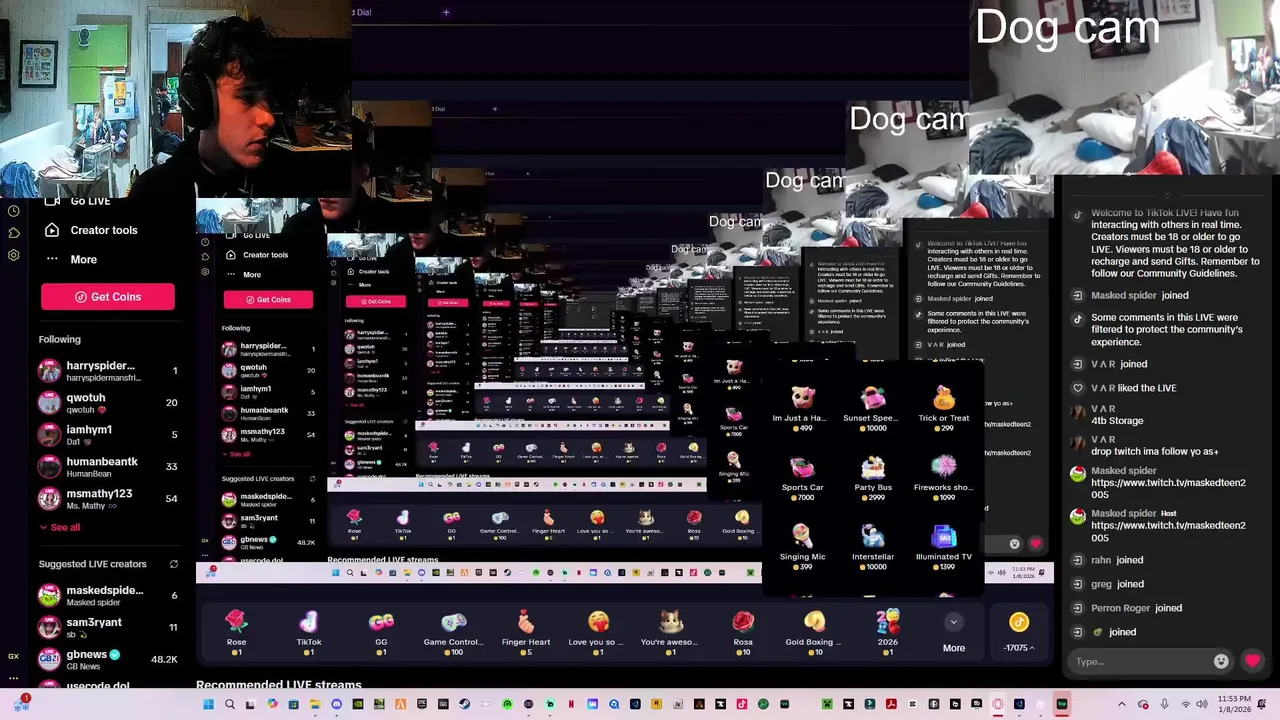Click the streamer webcam preview

pyautogui.click(x=175, y=97)
